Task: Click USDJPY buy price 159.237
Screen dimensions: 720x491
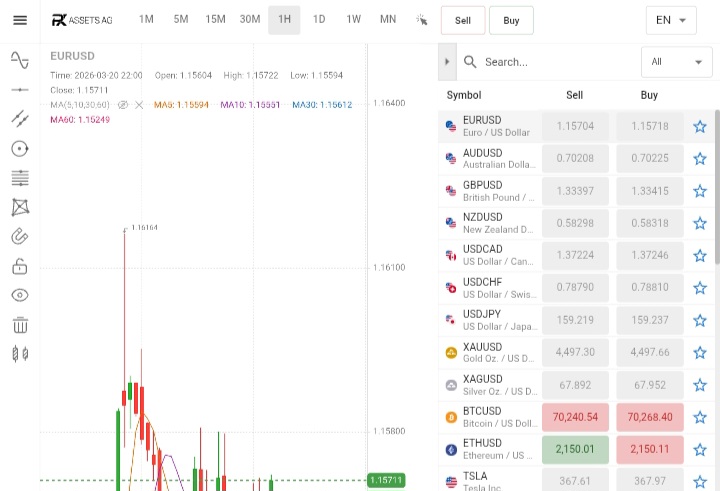Action: [650, 320]
